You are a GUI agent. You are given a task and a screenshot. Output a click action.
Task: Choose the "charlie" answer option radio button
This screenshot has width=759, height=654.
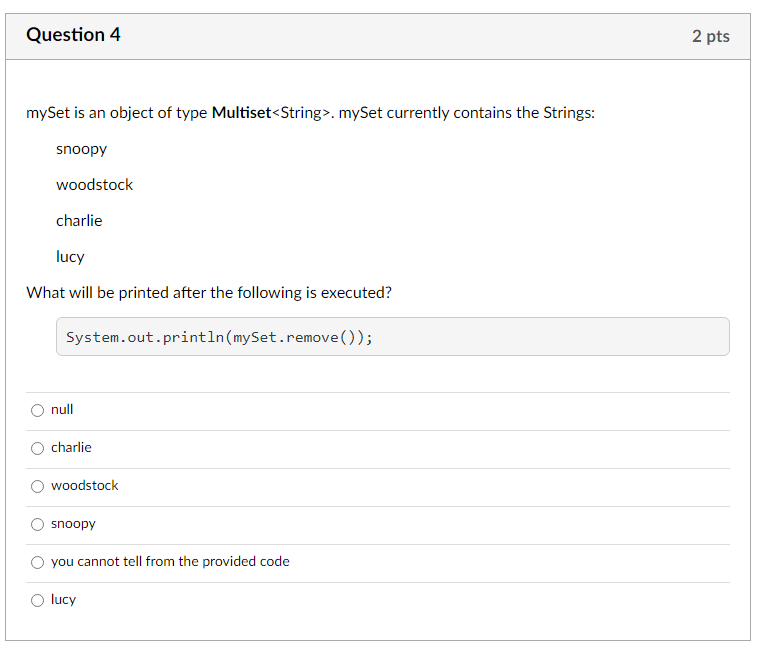point(38,448)
